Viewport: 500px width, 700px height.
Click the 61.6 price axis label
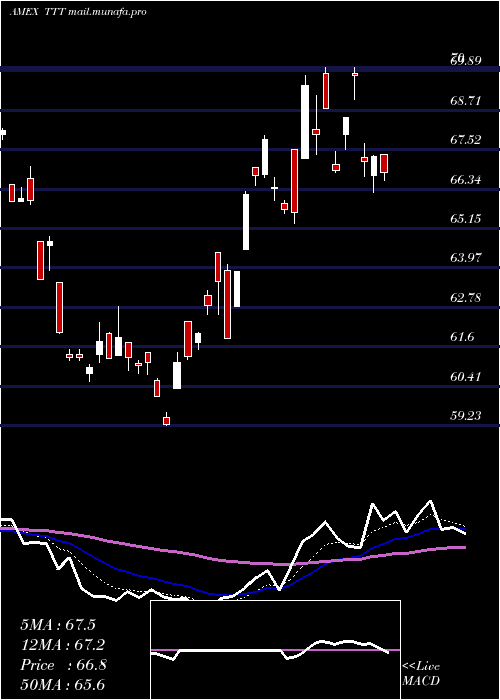(462, 337)
